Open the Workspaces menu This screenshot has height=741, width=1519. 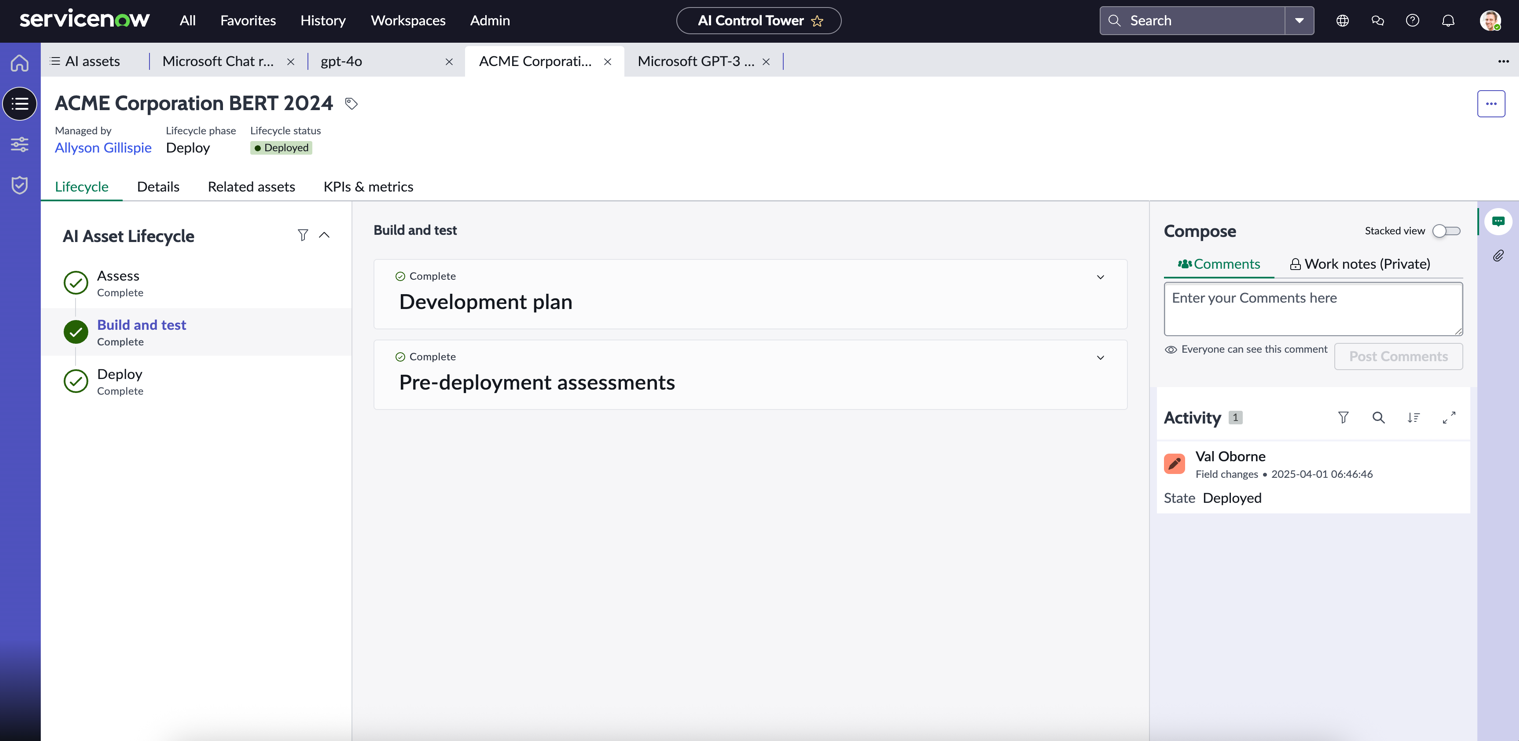408,20
